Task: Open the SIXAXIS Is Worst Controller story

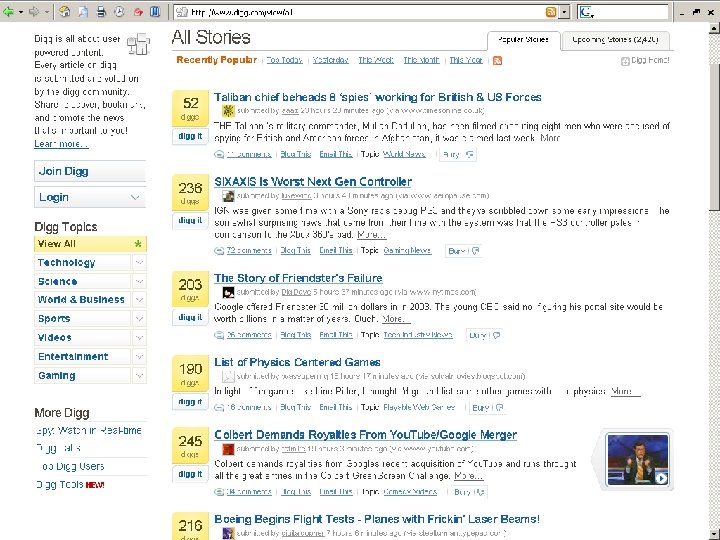Action: pyautogui.click(x=313, y=182)
